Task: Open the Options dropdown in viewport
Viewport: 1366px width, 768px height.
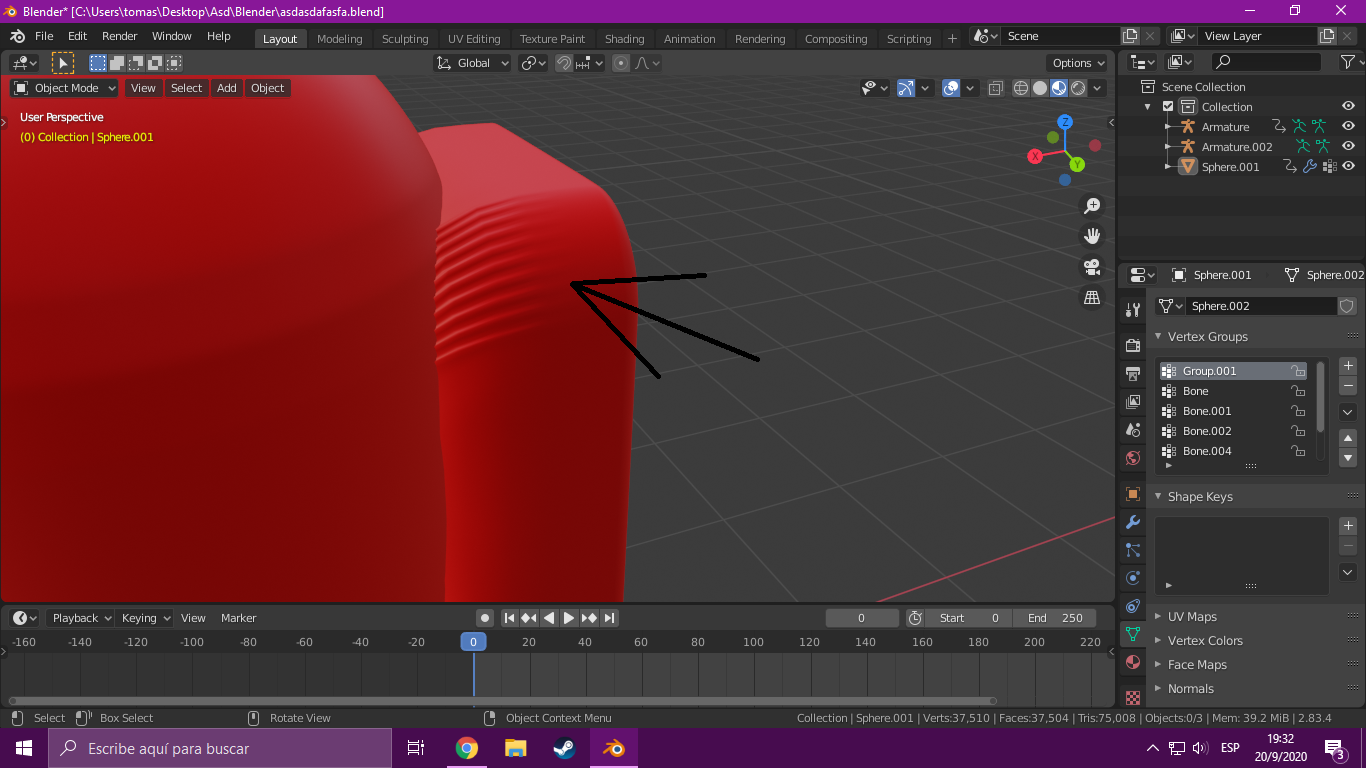Action: [1079, 63]
